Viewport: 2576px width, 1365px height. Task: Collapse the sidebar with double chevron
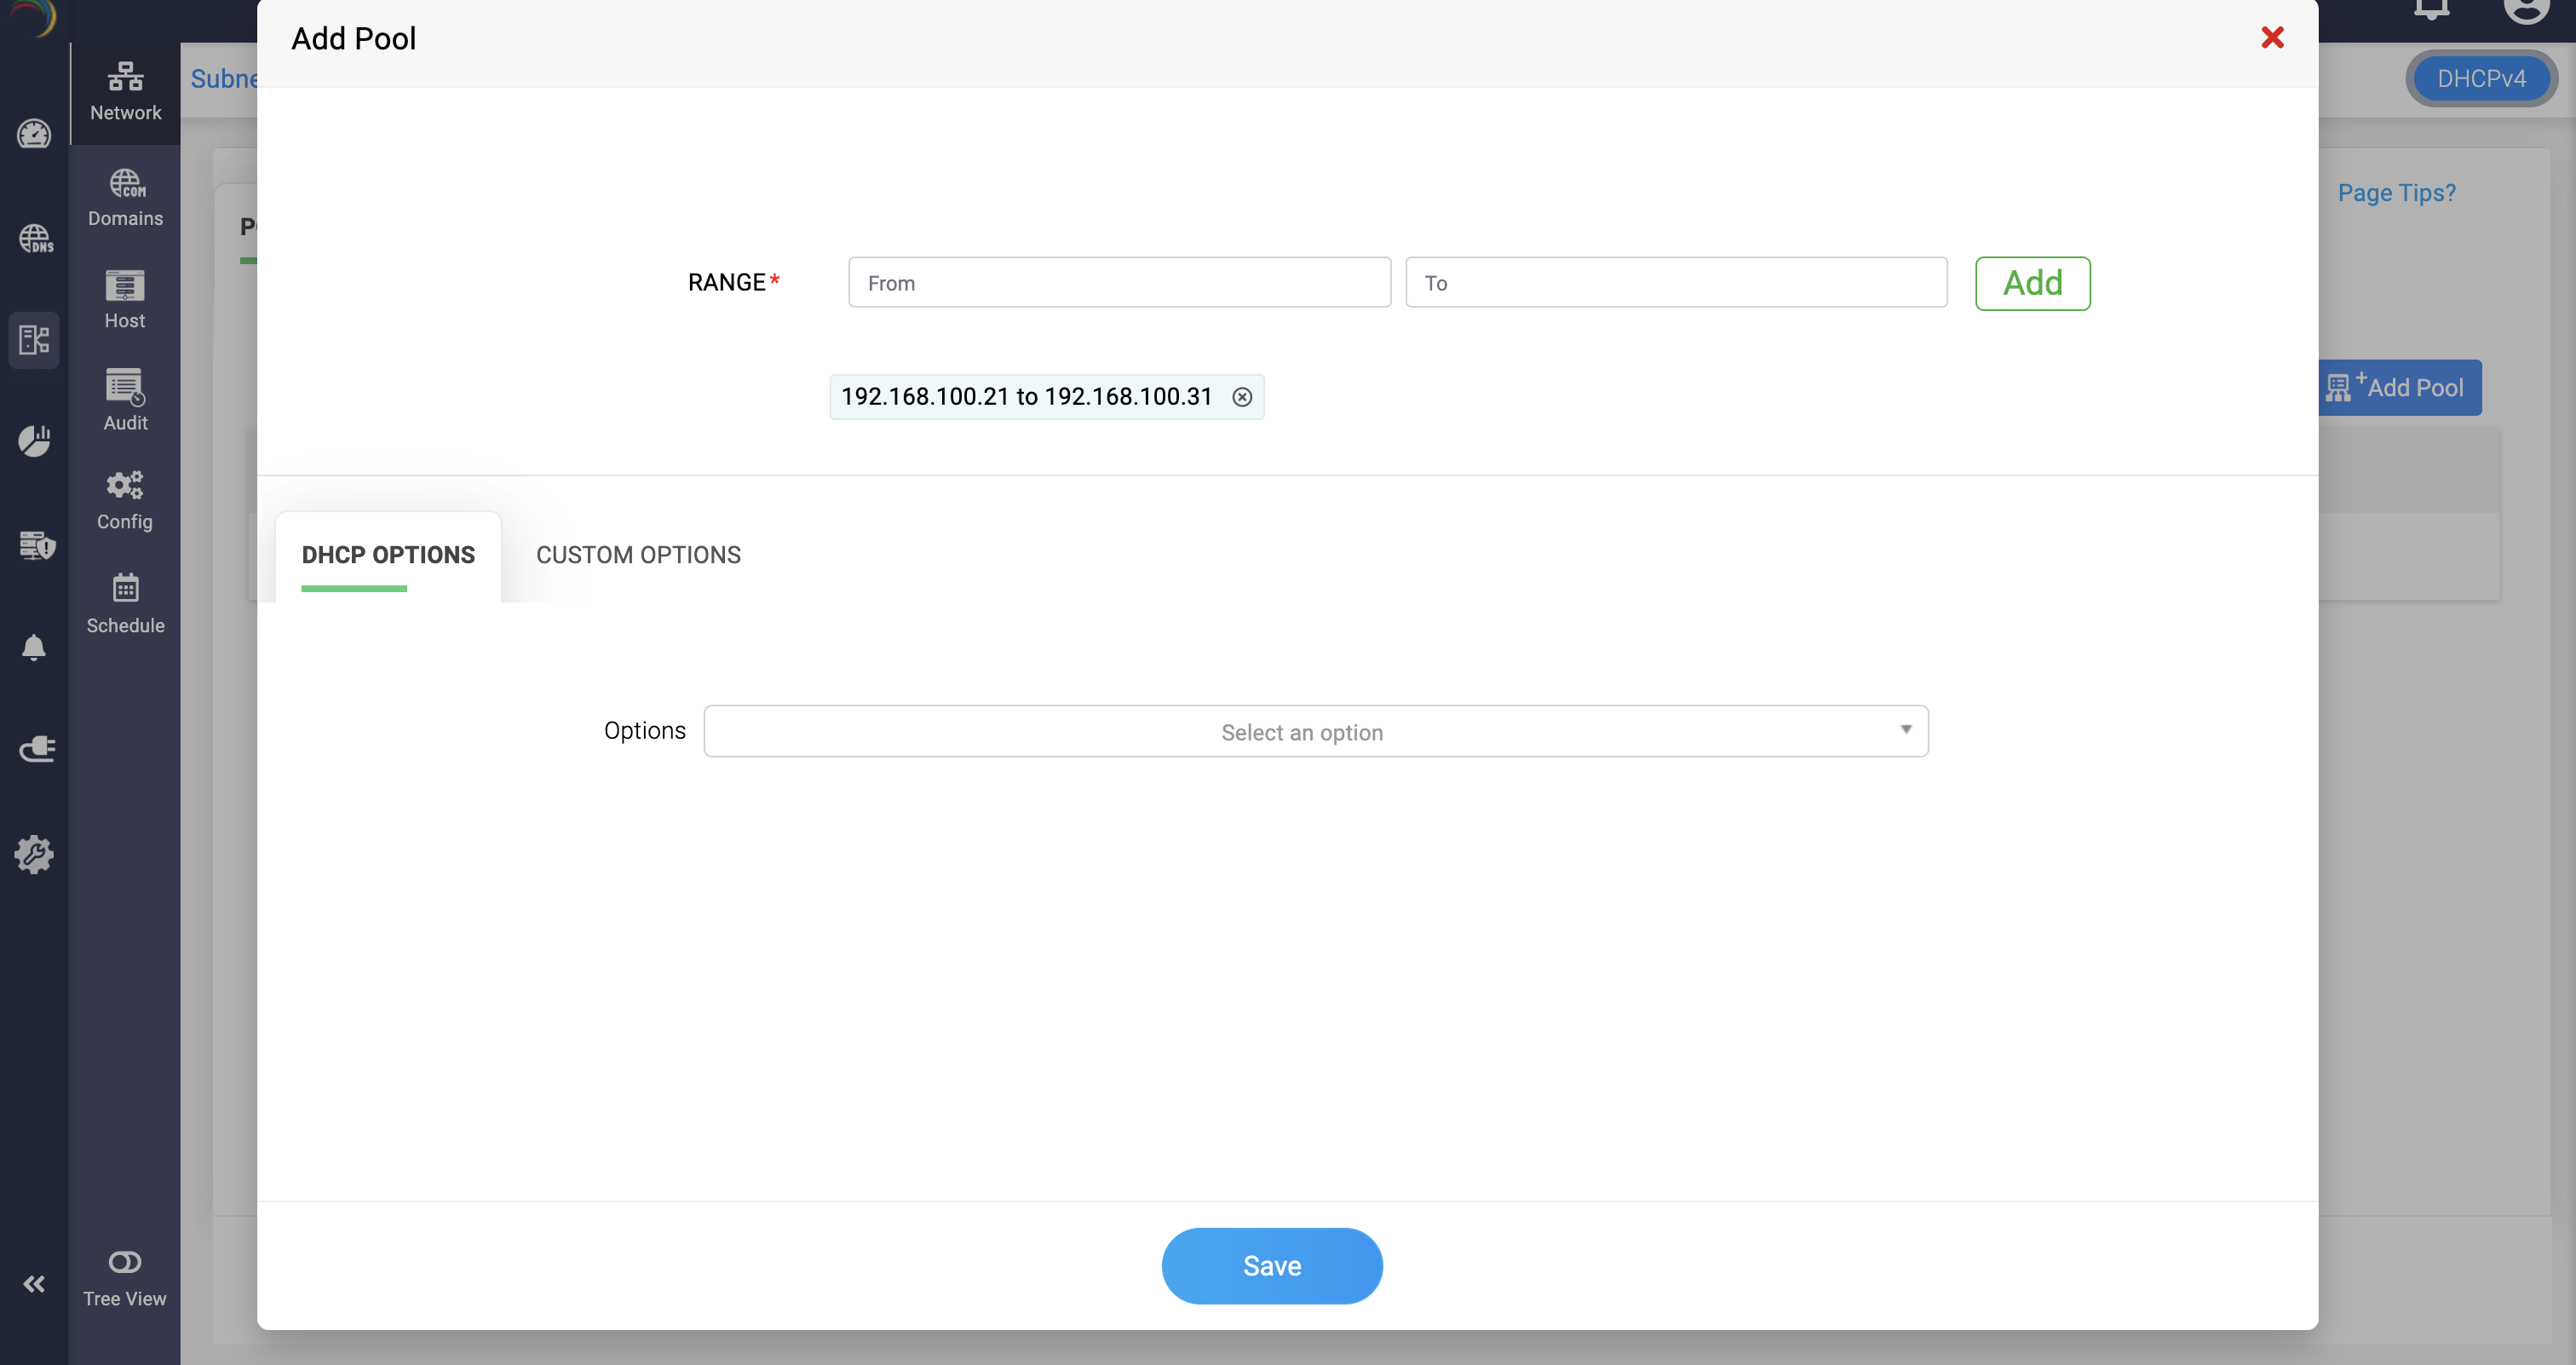point(34,1284)
